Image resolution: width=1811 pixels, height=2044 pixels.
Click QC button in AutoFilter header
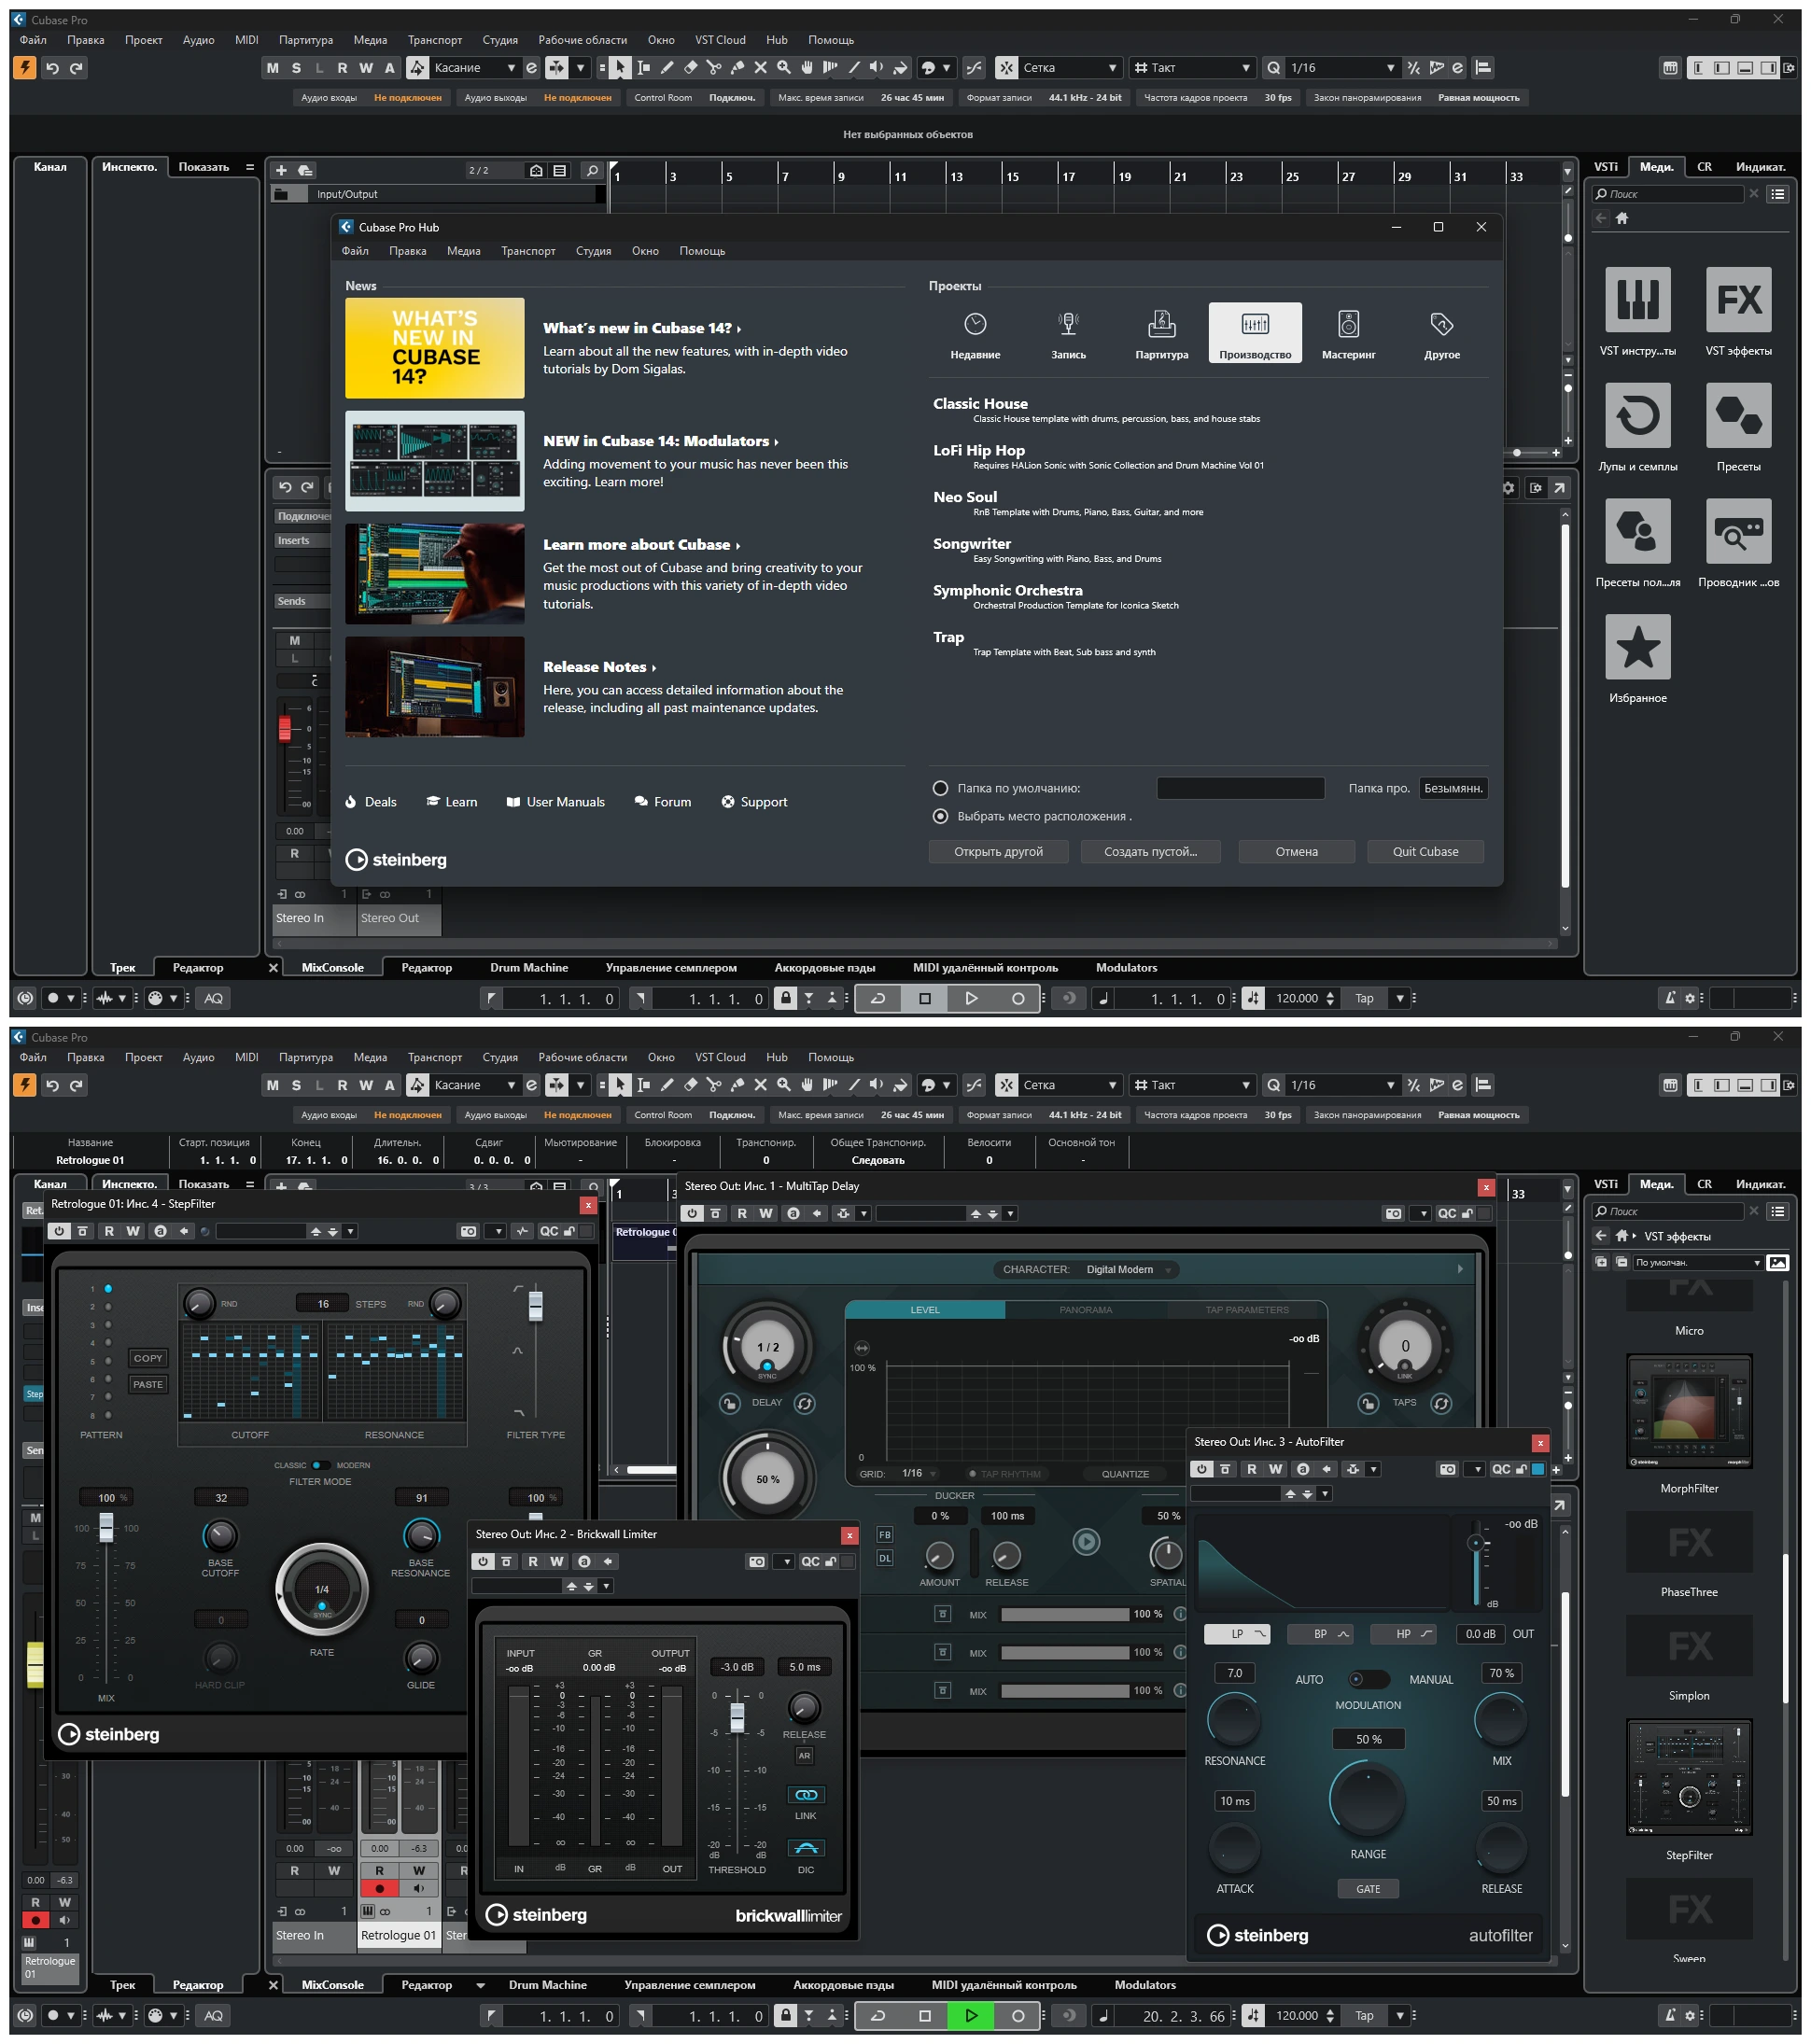pos(1501,1470)
